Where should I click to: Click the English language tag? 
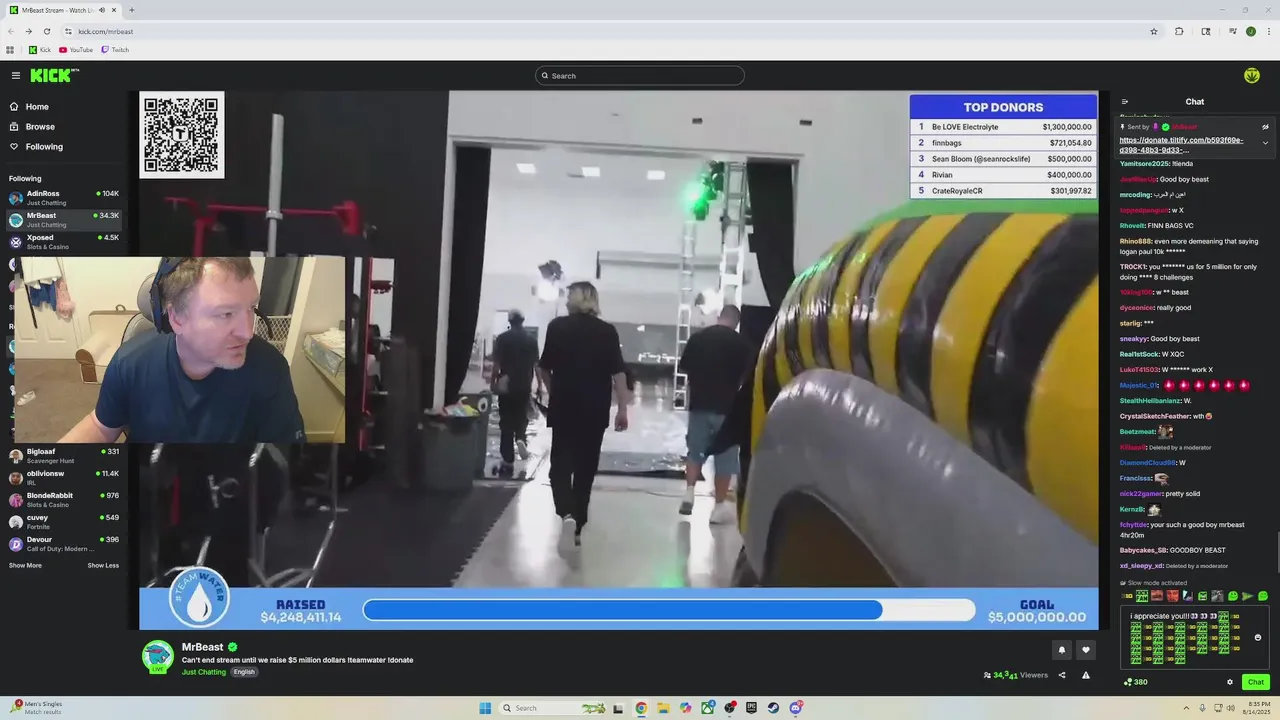point(244,672)
